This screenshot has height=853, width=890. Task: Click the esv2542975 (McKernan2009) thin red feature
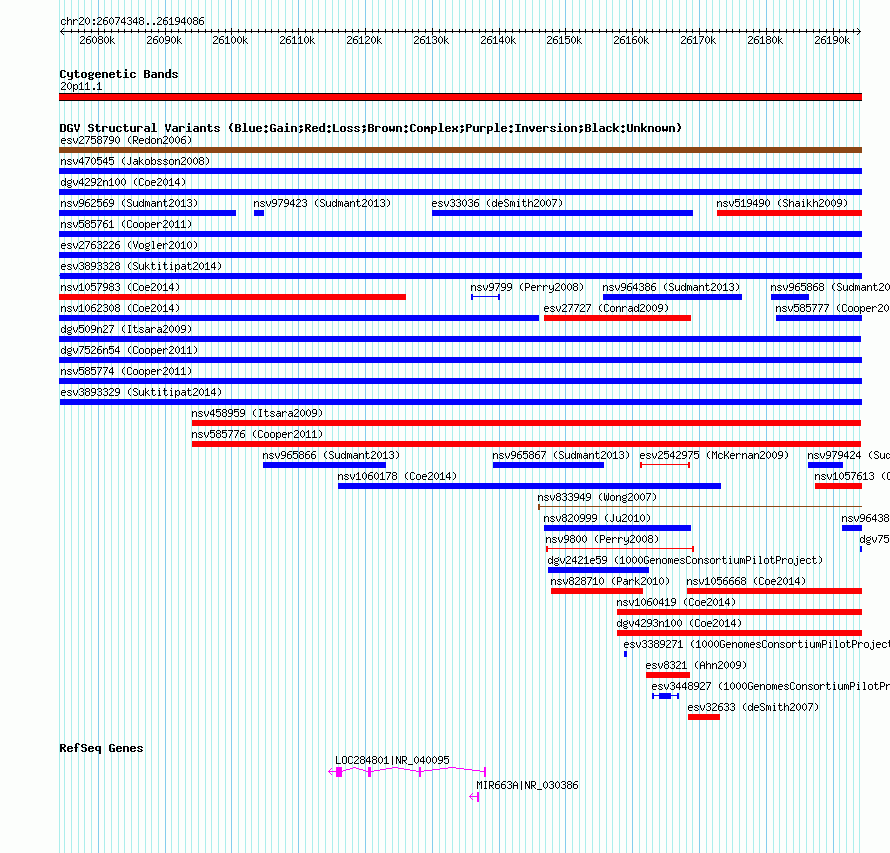665,465
